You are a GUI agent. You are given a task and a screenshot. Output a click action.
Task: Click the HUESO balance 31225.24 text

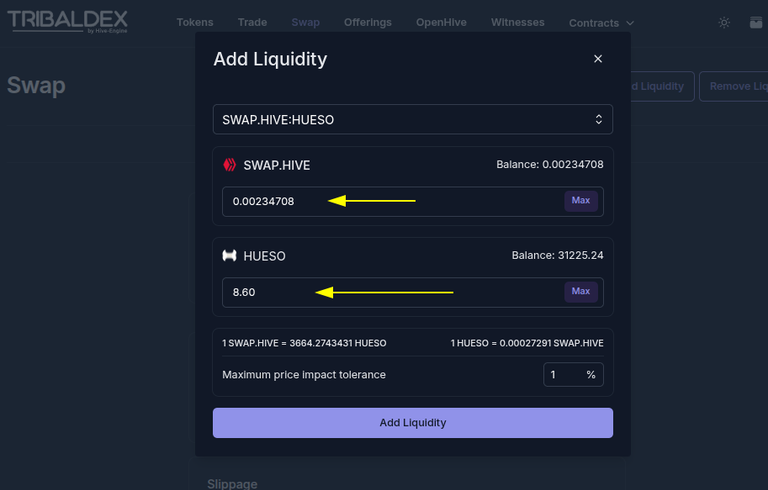557,255
